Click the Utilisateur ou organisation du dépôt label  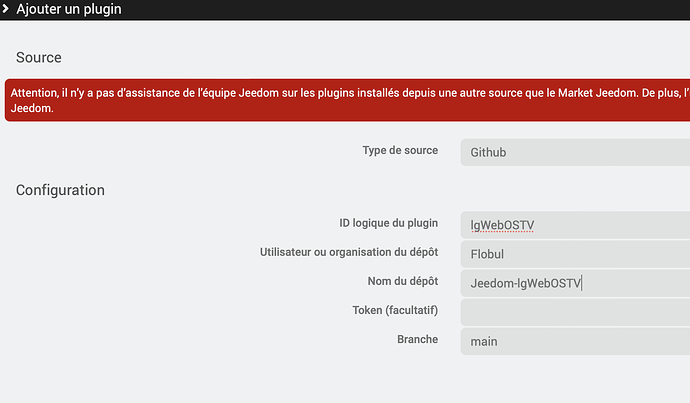click(349, 252)
